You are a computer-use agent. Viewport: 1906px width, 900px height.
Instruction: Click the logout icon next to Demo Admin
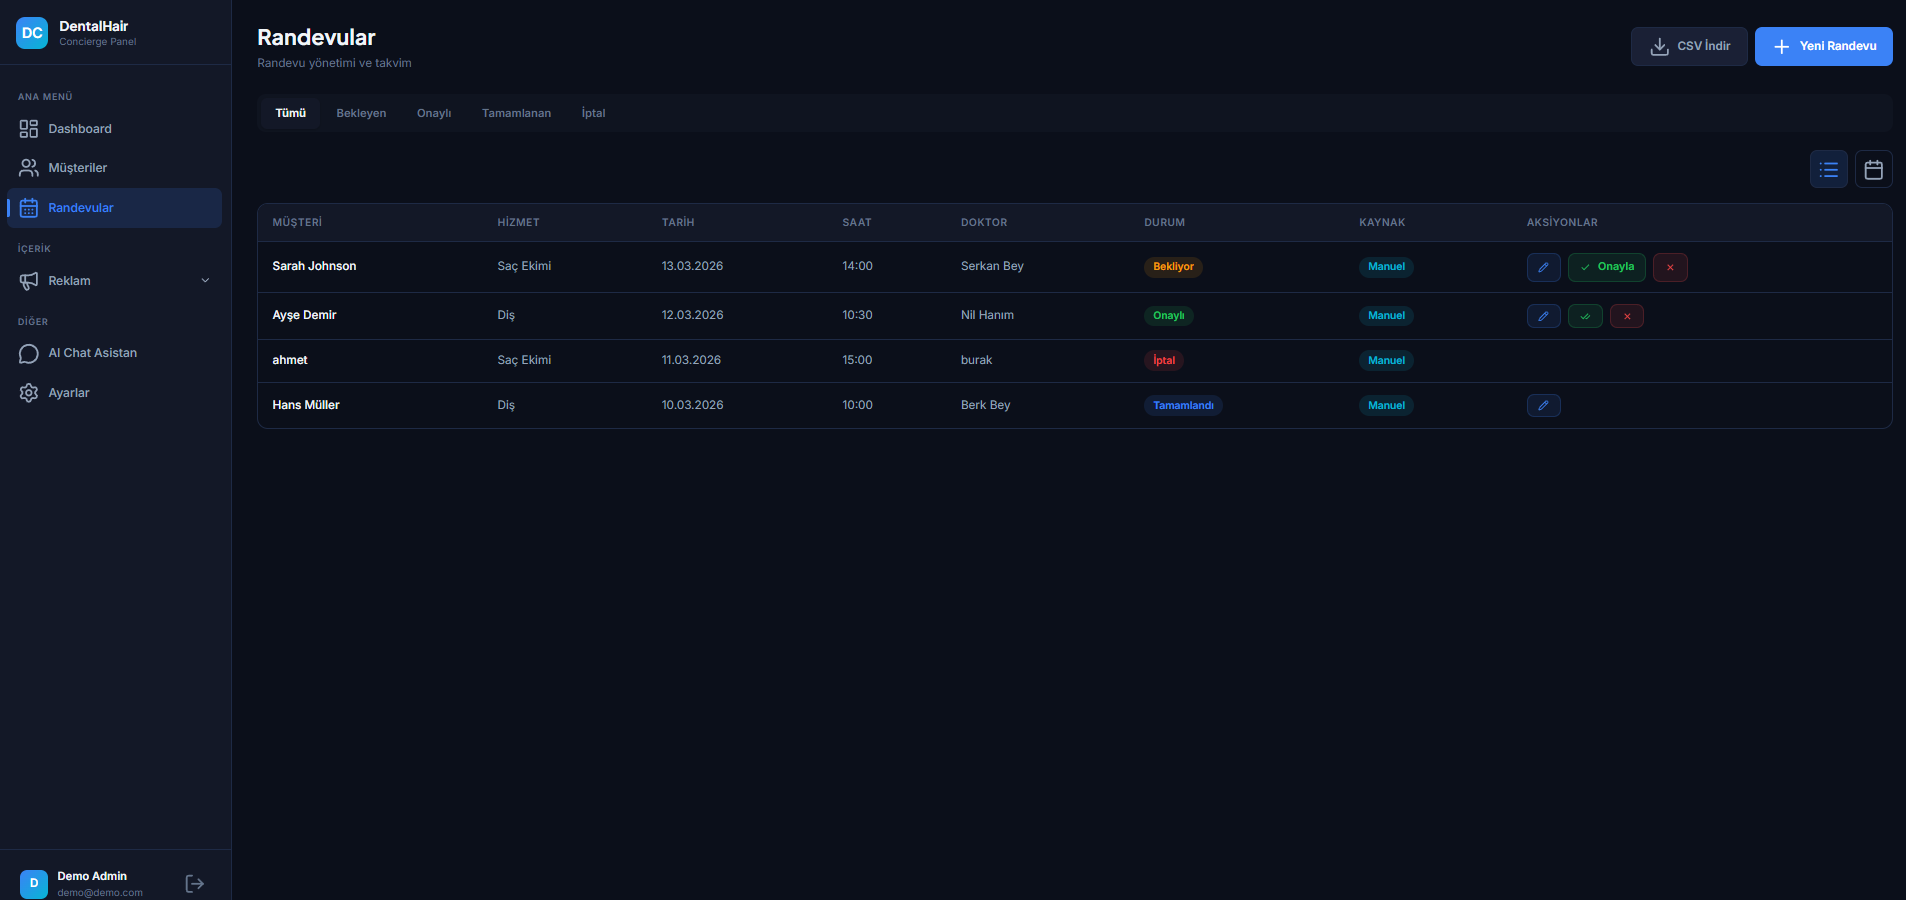pos(195,883)
